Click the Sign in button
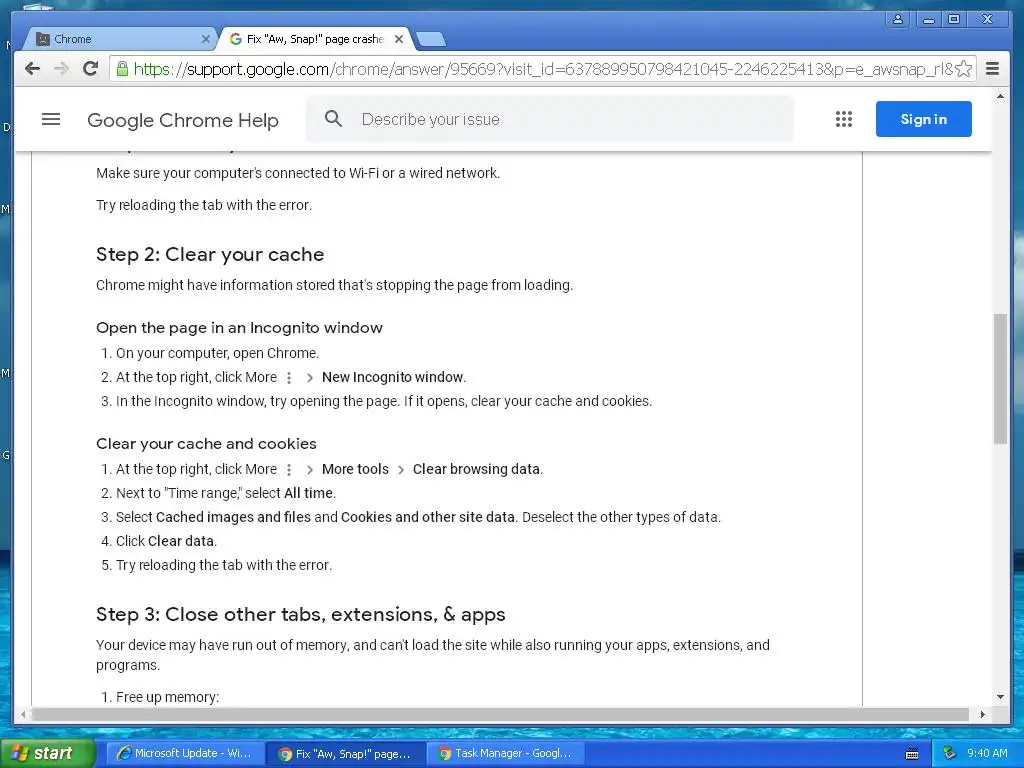 [923, 119]
